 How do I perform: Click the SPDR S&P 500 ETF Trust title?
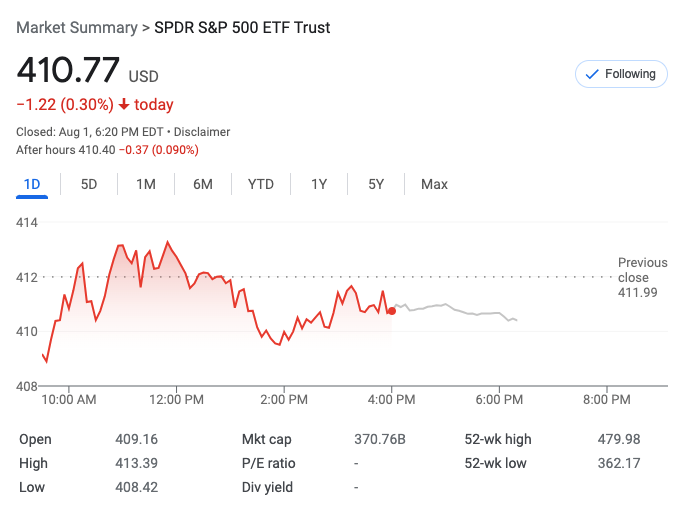[242, 28]
